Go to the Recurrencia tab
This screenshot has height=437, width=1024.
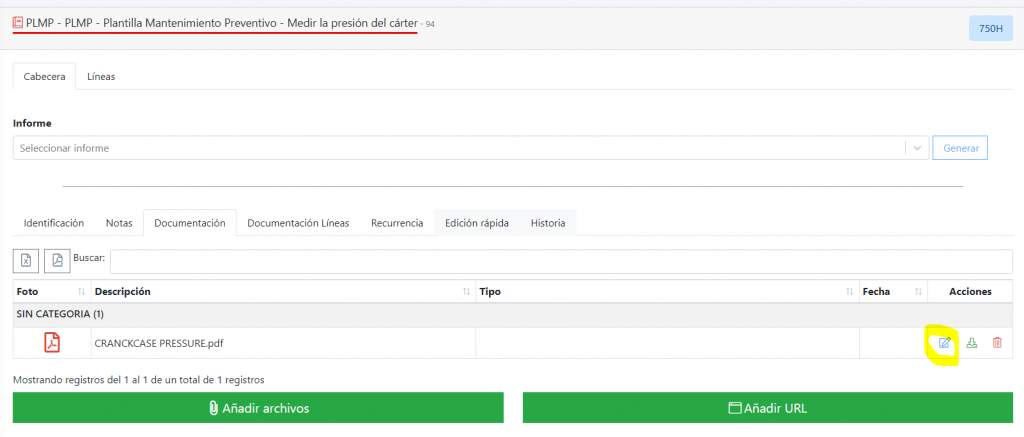click(x=397, y=223)
